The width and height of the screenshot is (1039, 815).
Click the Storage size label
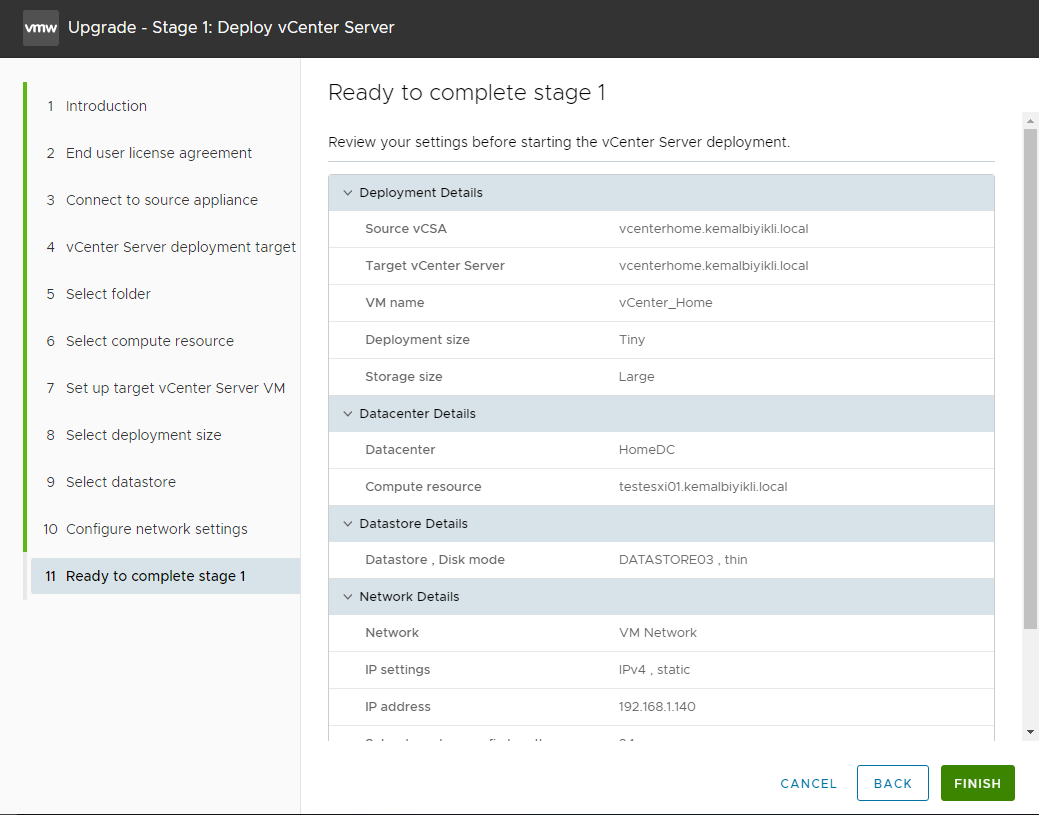click(x=404, y=377)
